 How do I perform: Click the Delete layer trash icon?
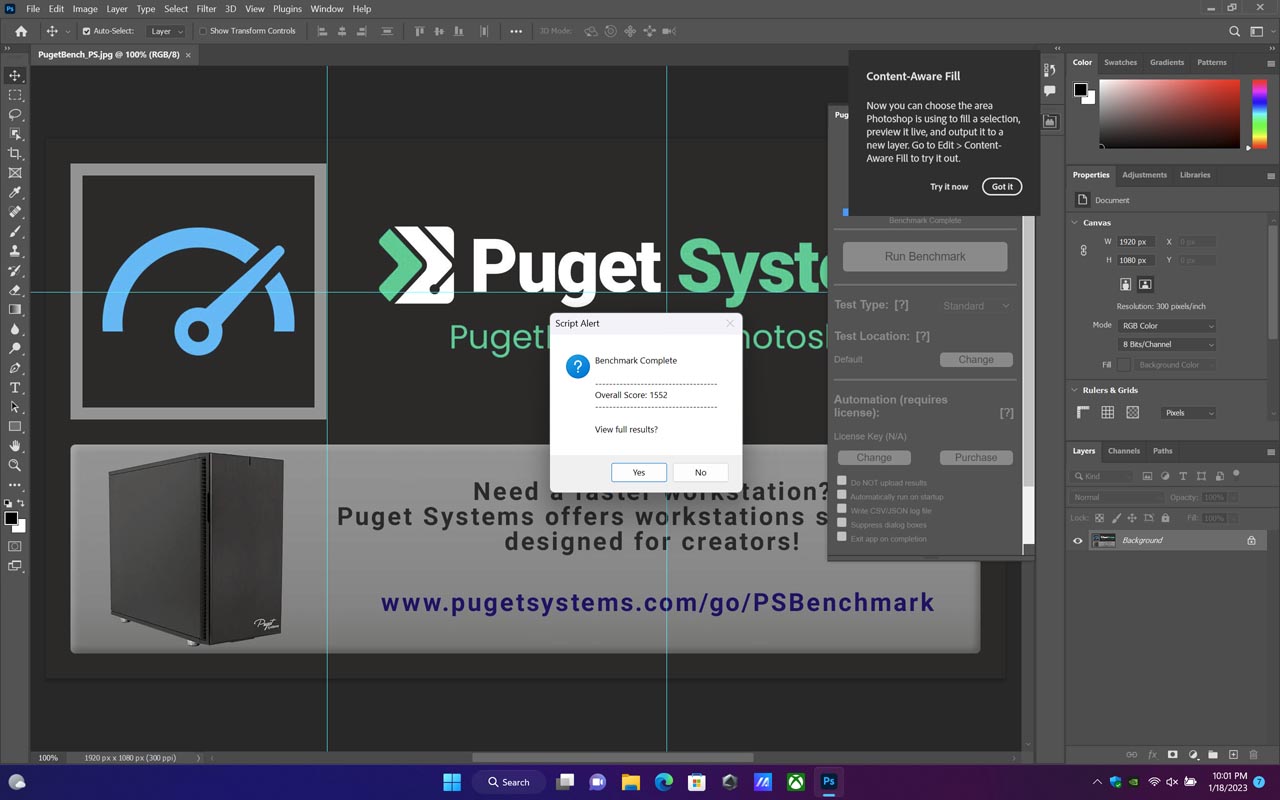pyautogui.click(x=1254, y=754)
